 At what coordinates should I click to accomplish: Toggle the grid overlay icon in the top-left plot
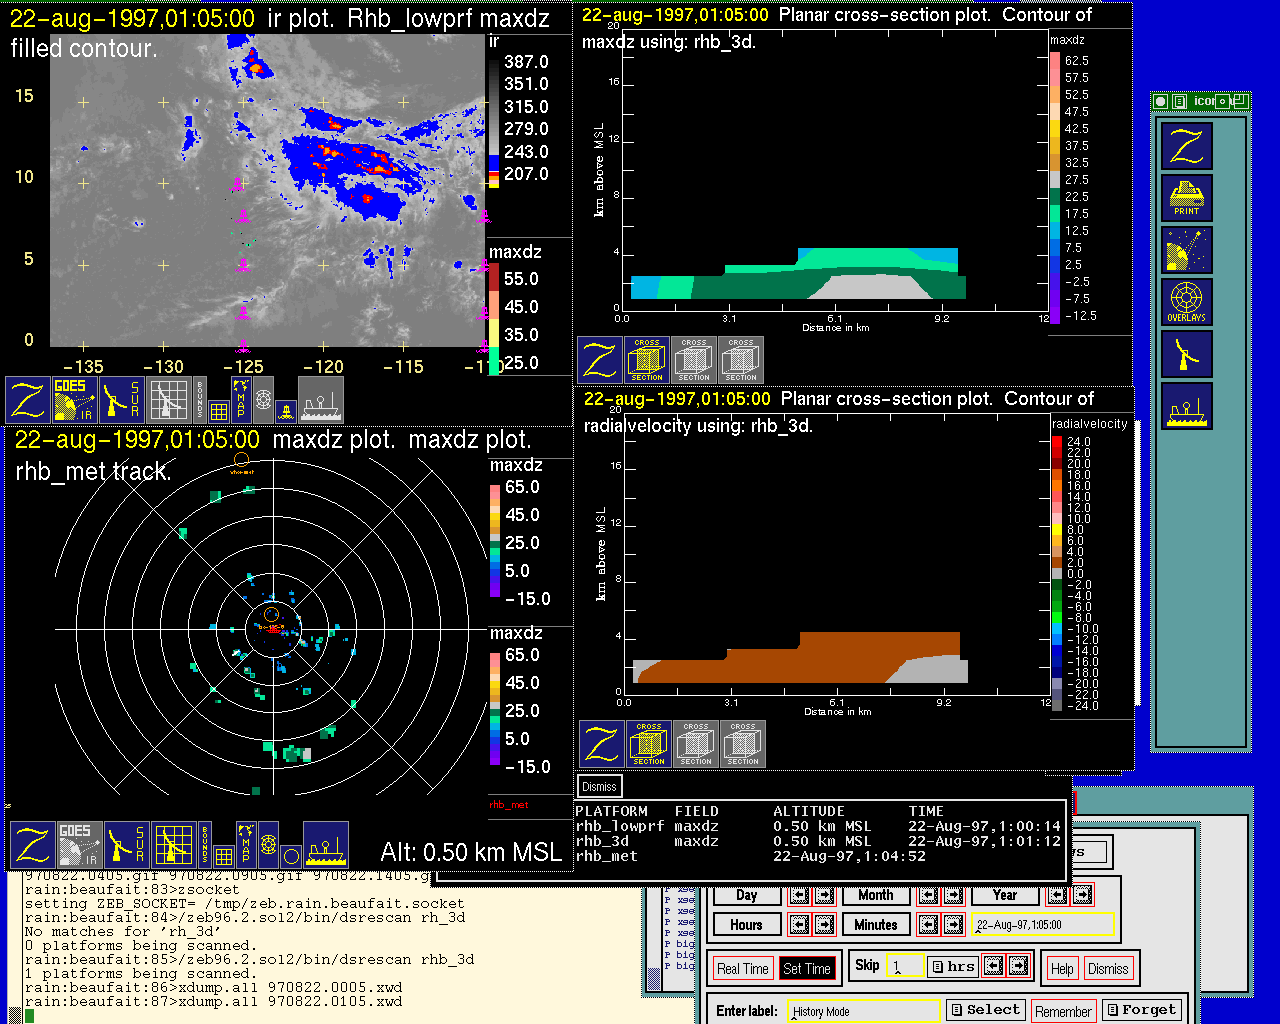[x=218, y=409]
